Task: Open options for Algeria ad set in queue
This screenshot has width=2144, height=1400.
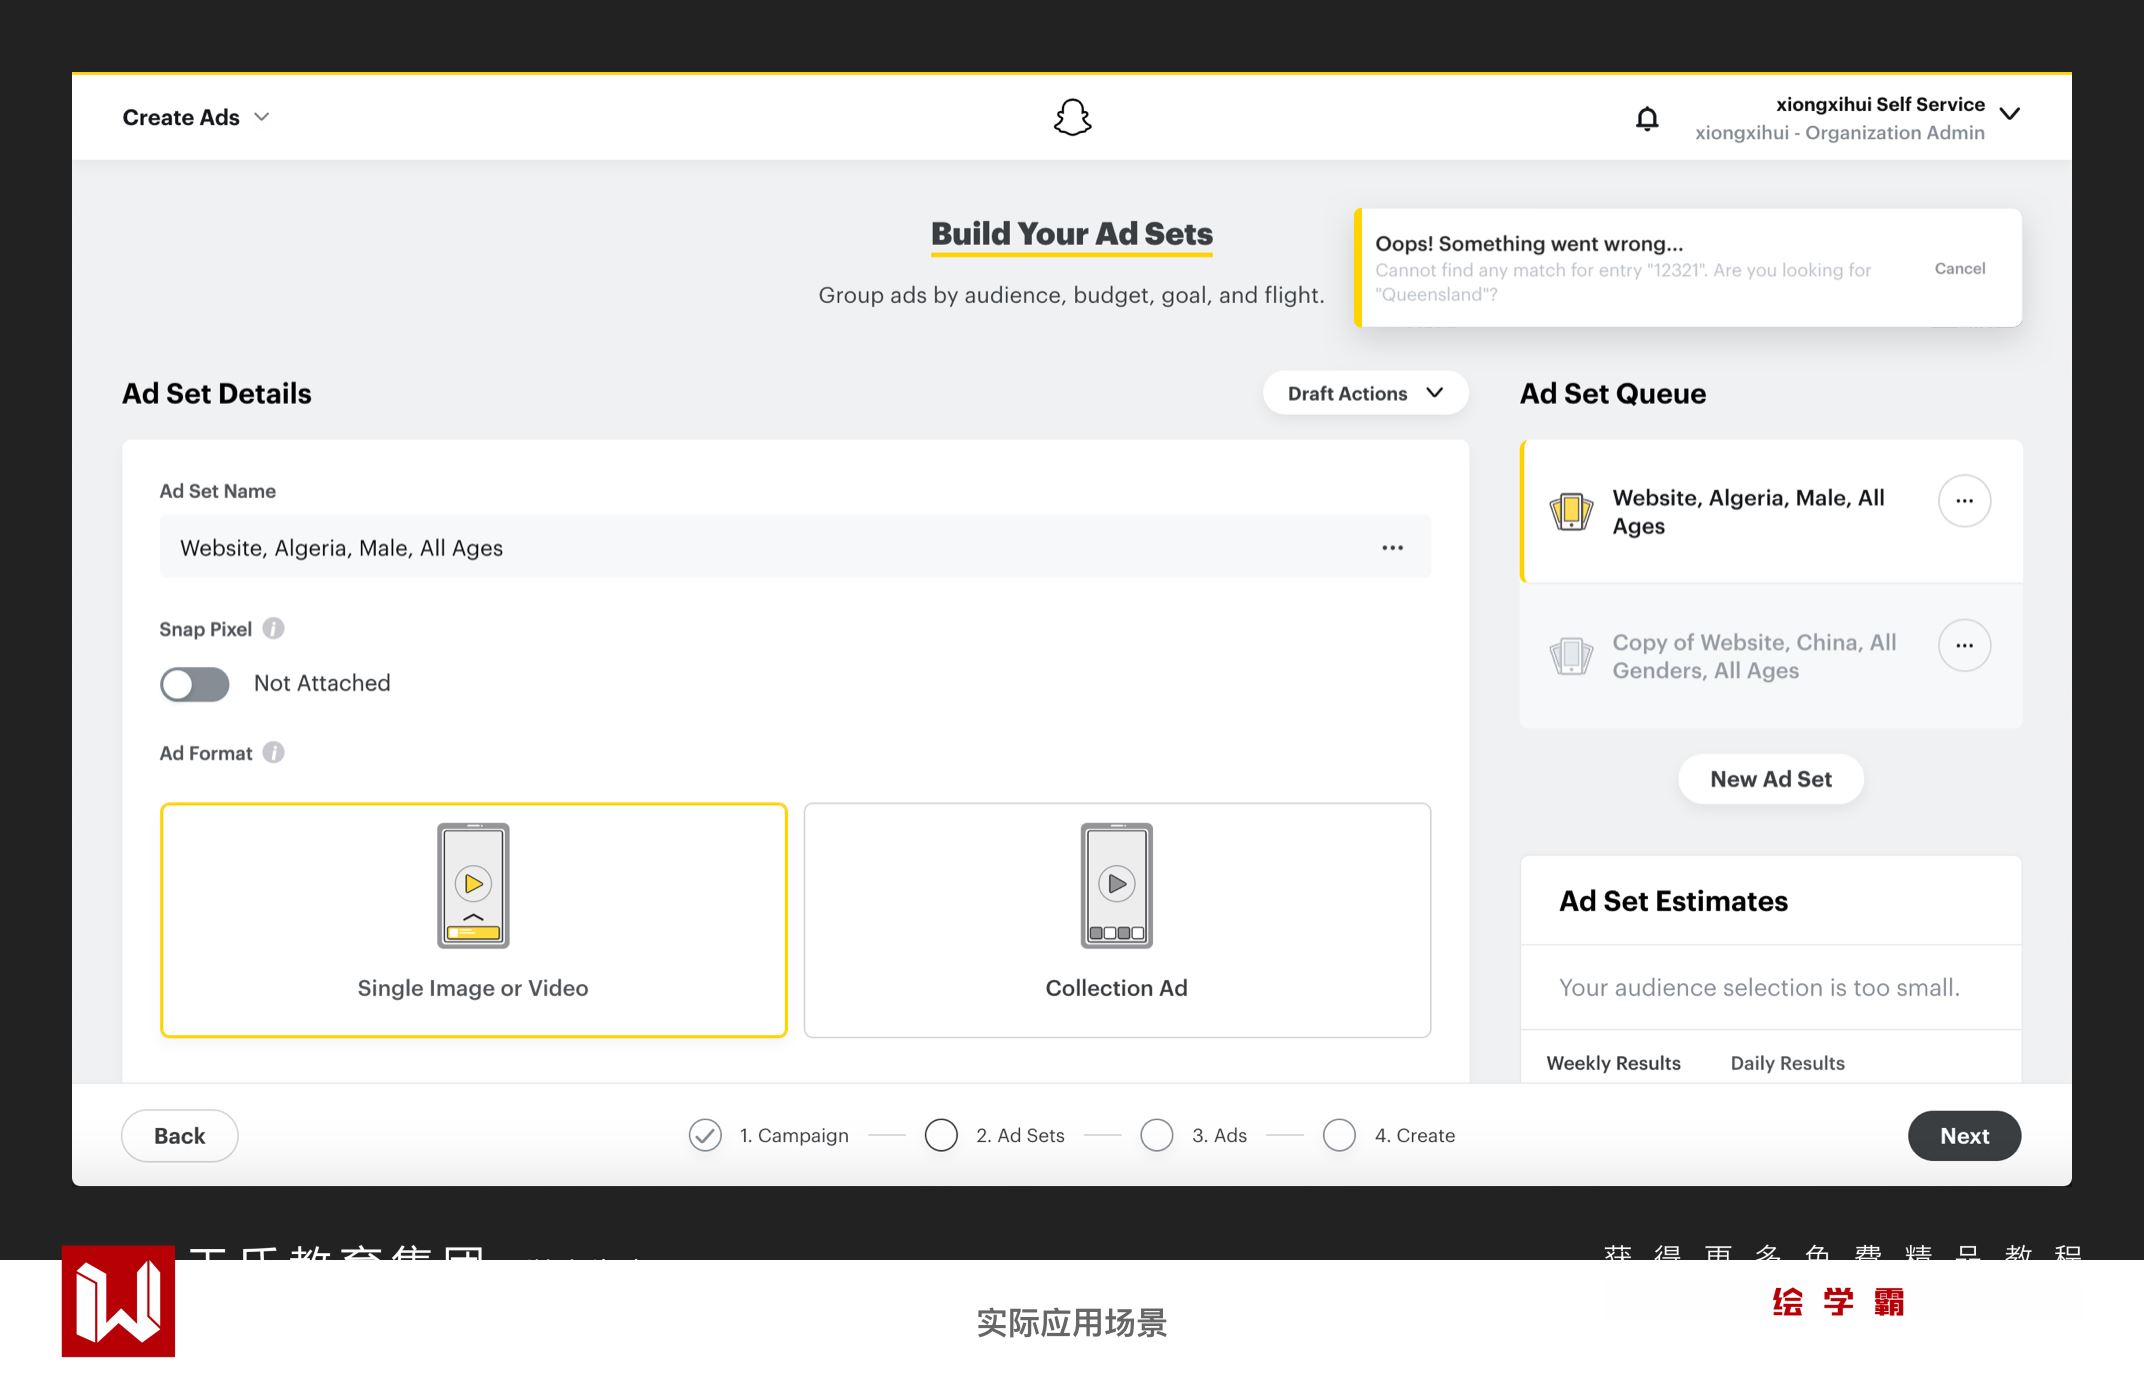Action: click(x=1963, y=500)
